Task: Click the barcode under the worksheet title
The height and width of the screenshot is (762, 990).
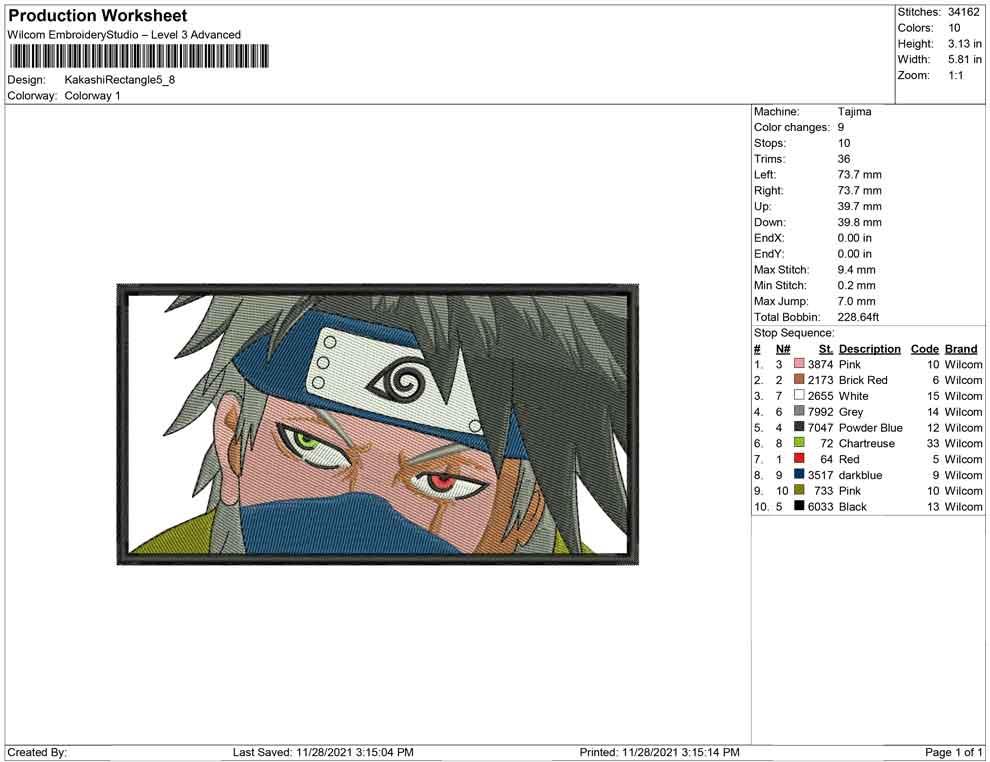Action: [x=138, y=56]
